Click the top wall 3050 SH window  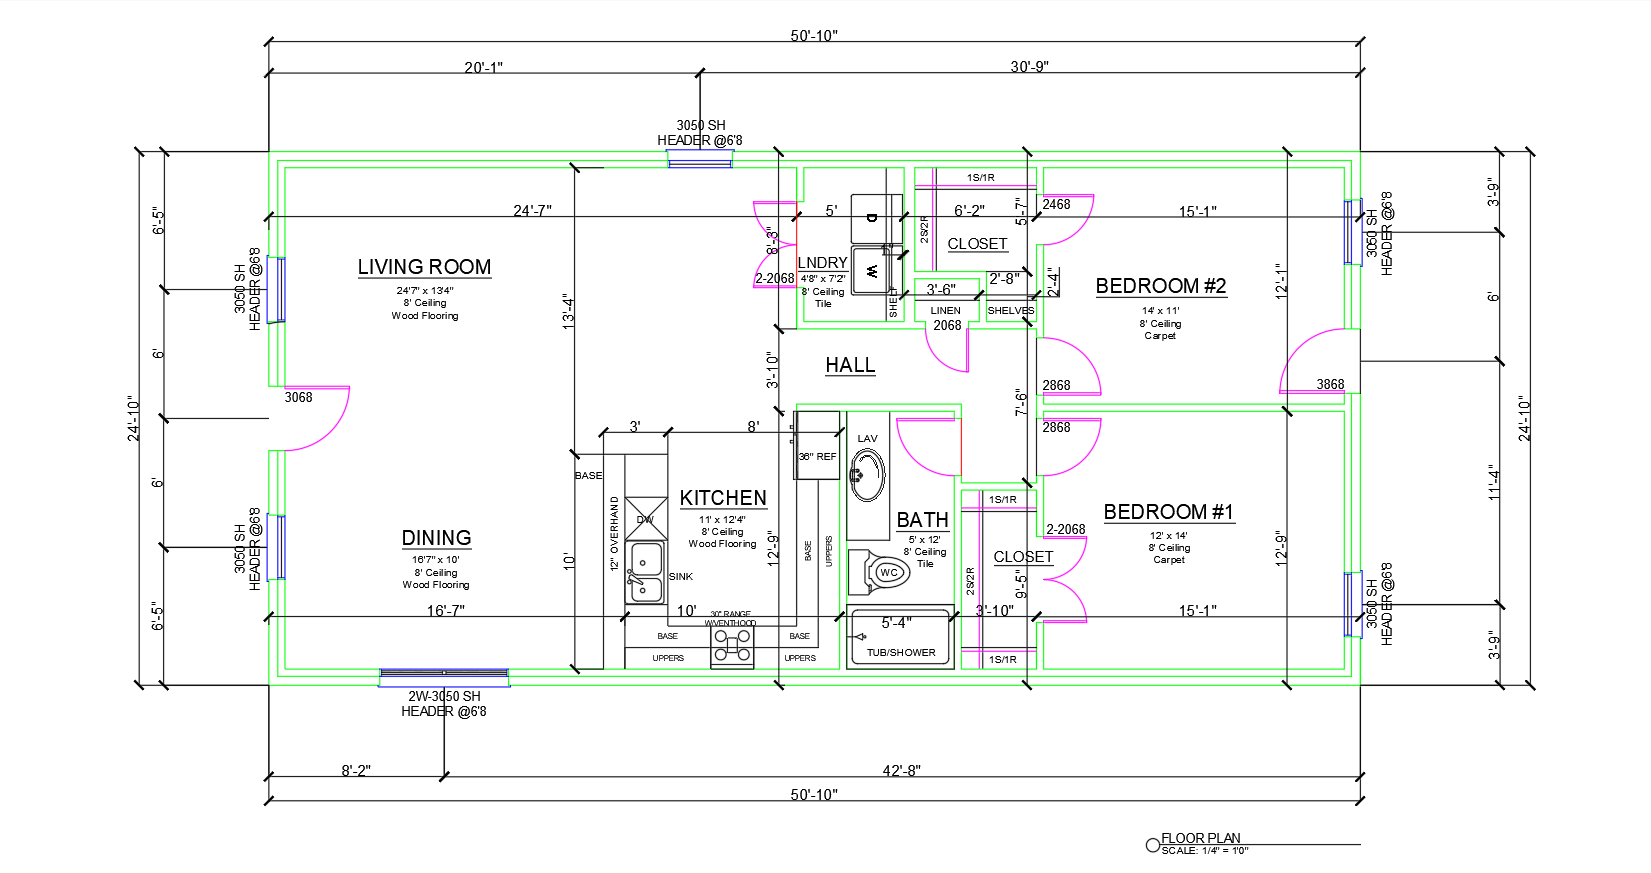coord(700,159)
